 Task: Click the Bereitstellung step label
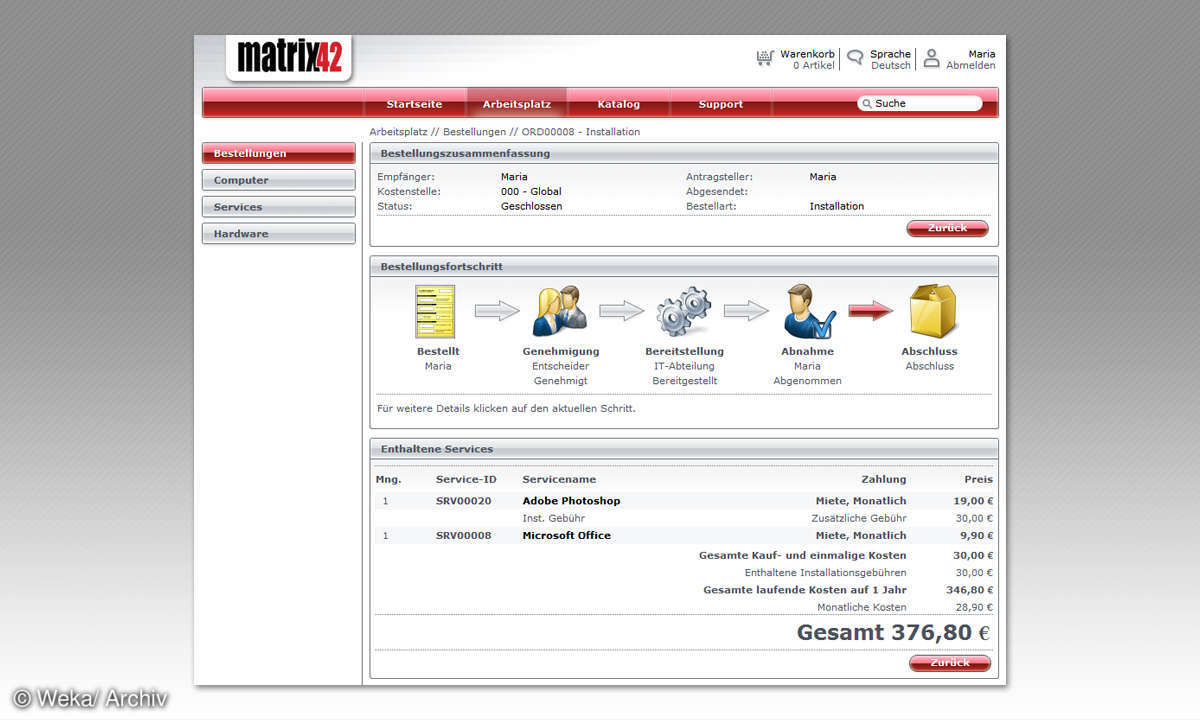click(x=684, y=351)
